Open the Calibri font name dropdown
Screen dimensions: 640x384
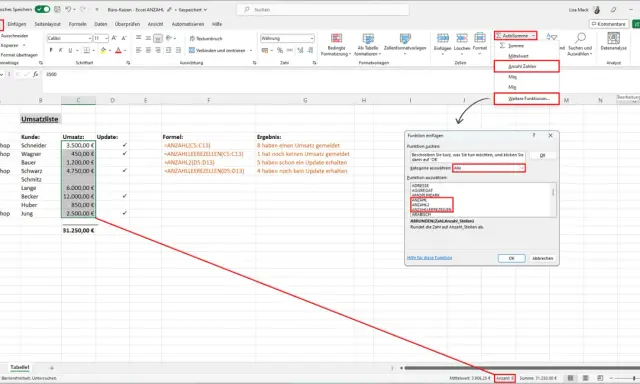90,38
